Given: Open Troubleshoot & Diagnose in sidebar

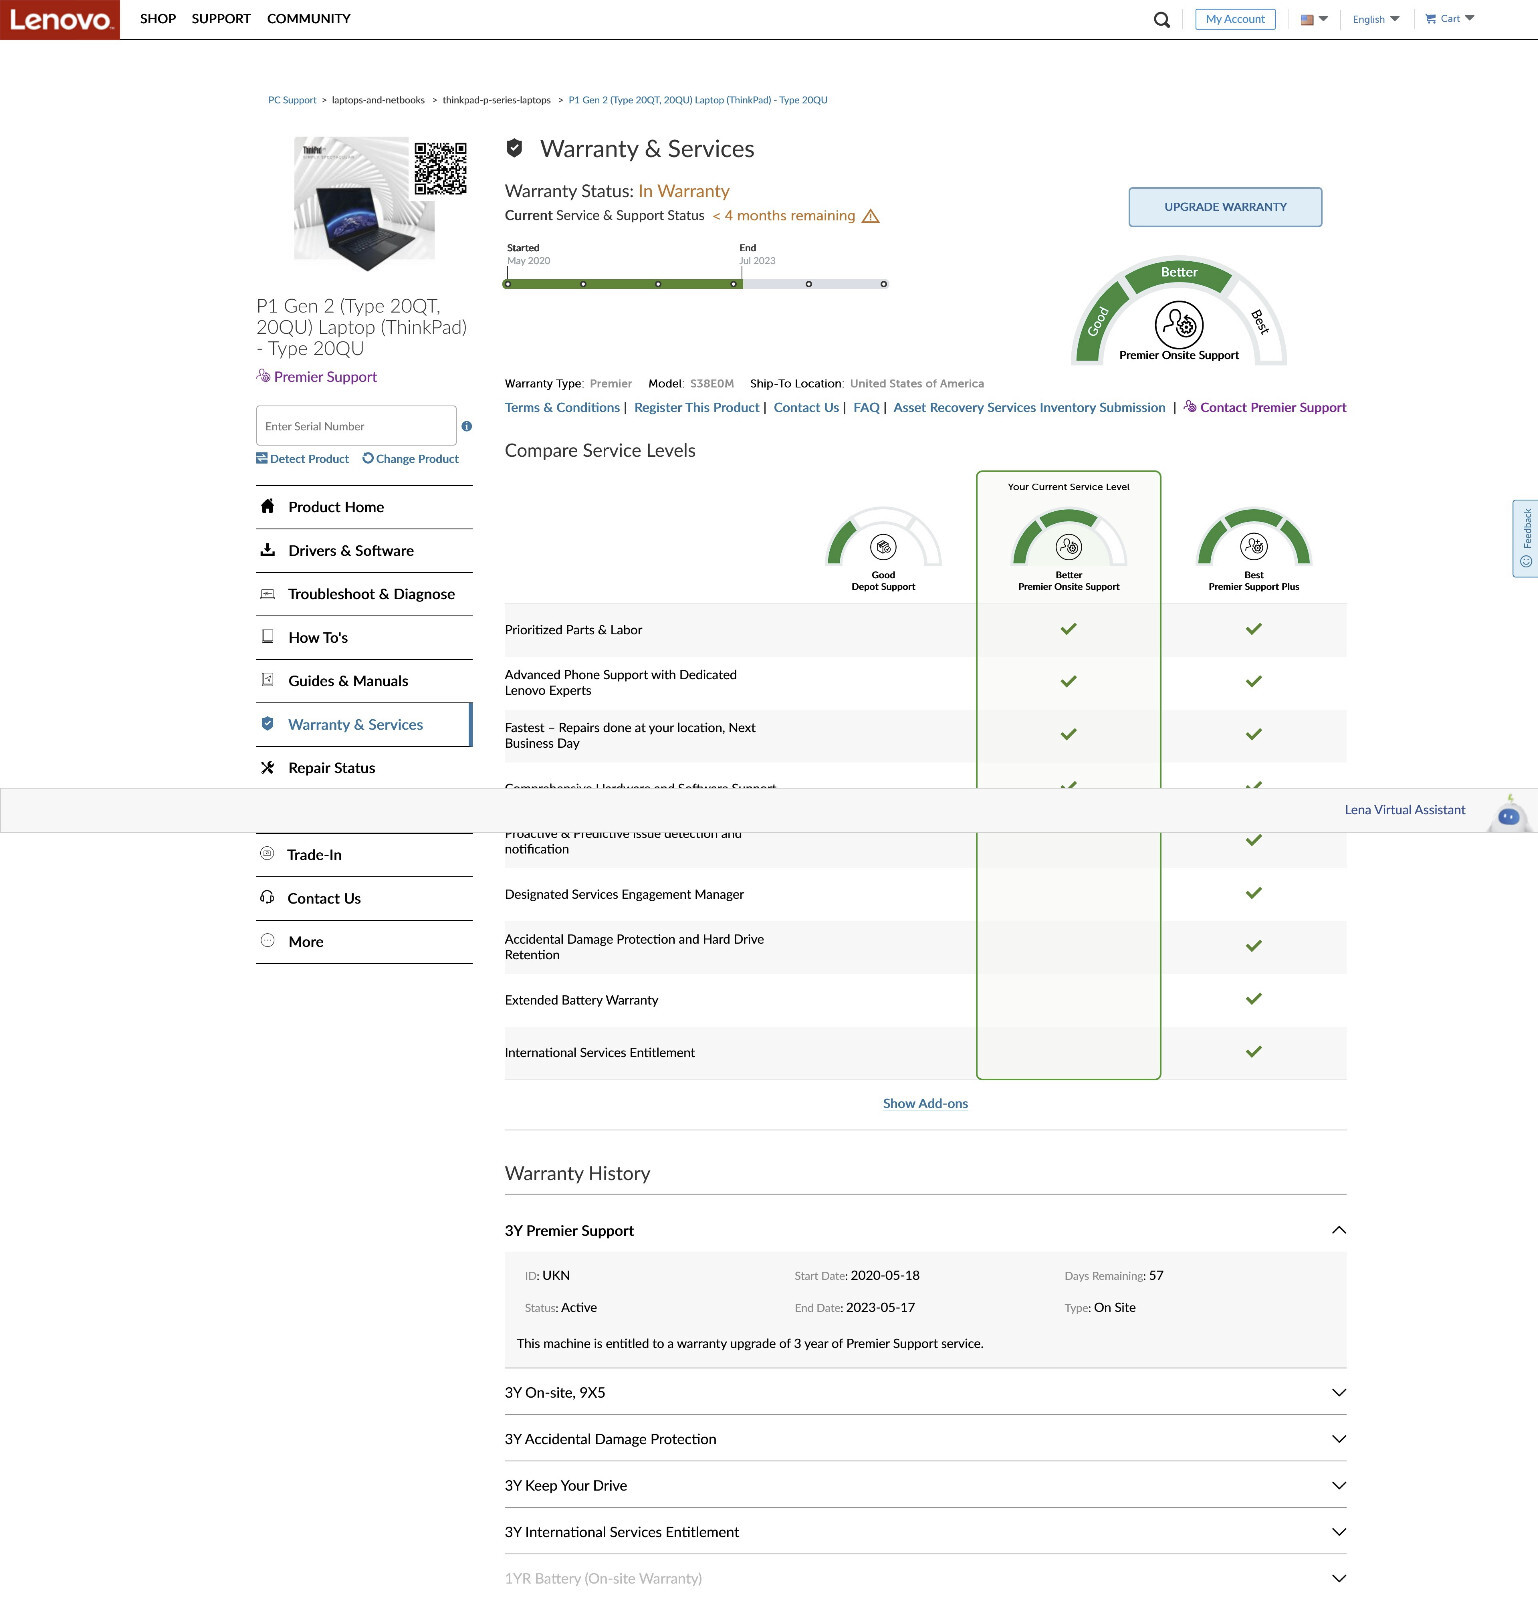Looking at the screenshot, I should 364,594.
